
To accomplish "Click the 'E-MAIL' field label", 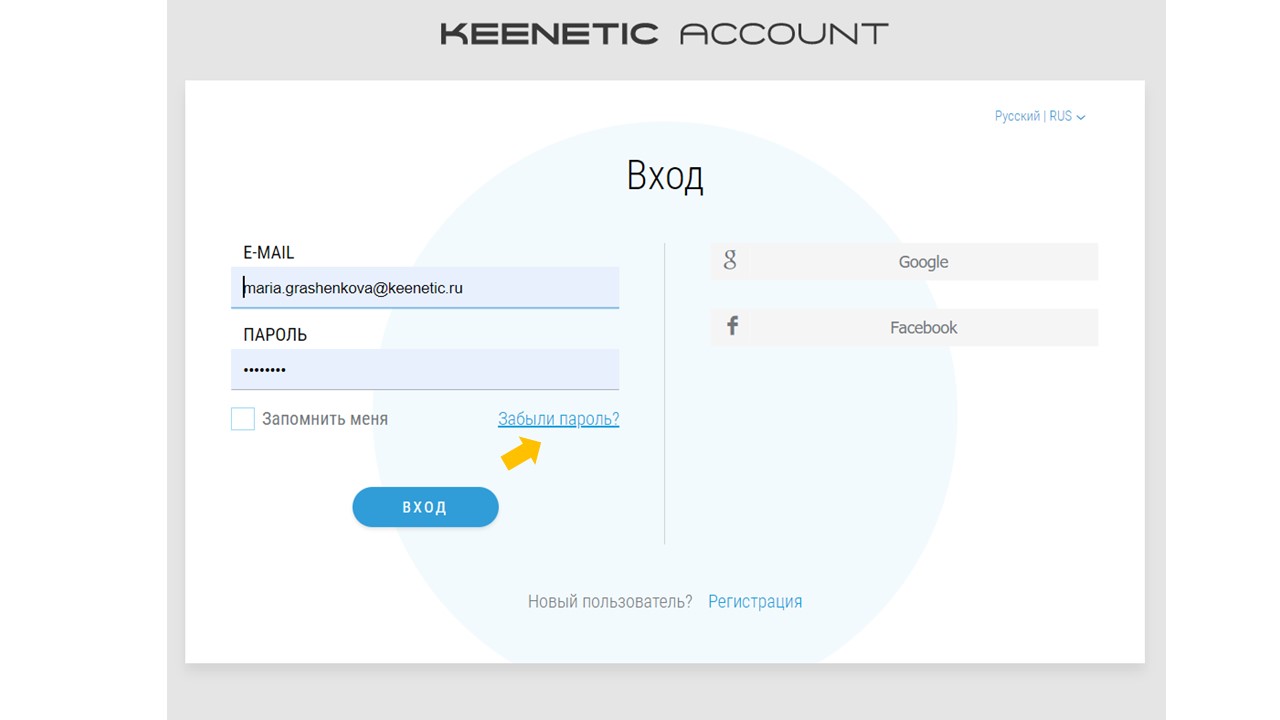I will coord(269,253).
